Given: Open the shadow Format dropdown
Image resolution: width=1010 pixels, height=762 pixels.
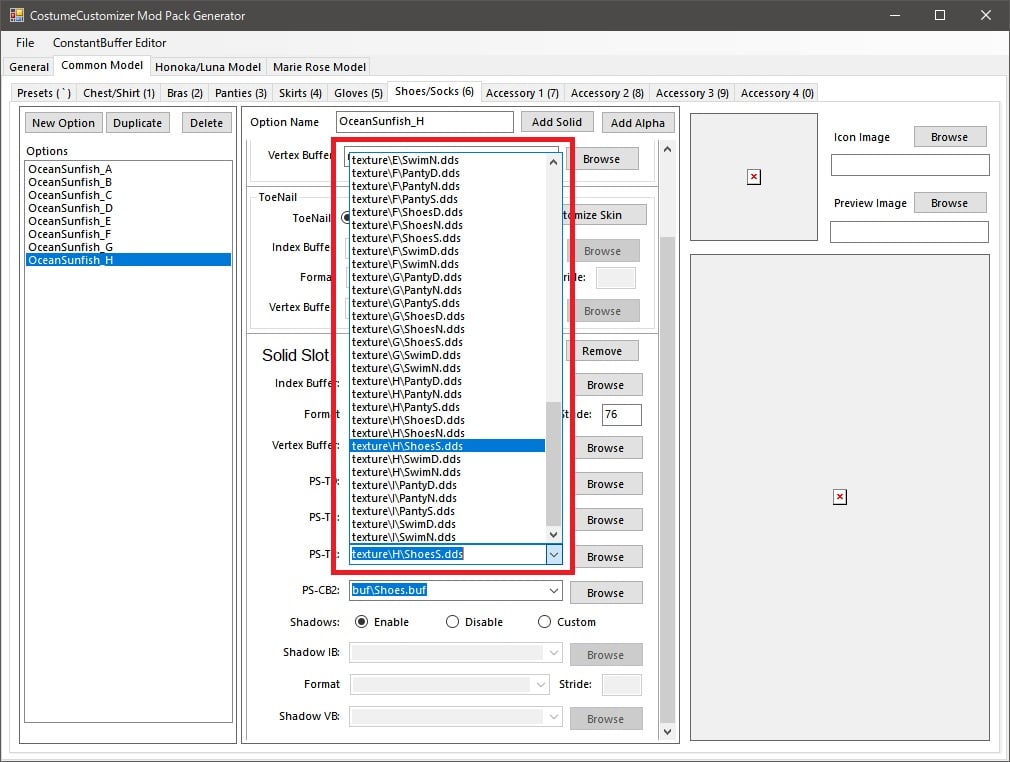Looking at the screenshot, I should (541, 685).
